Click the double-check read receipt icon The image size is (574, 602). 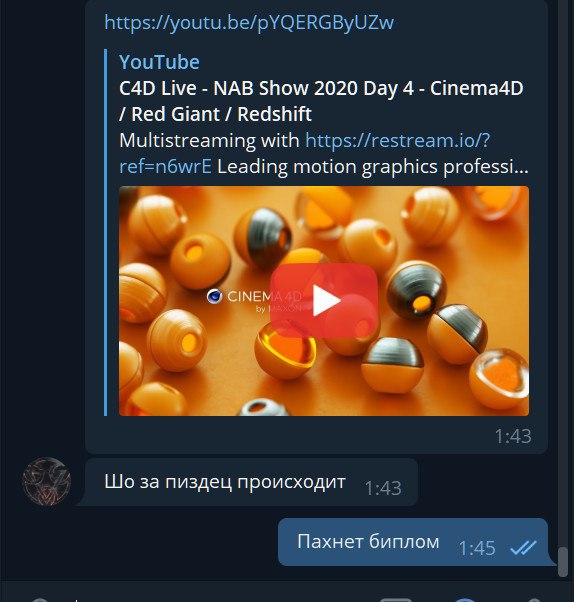pyautogui.click(x=523, y=548)
